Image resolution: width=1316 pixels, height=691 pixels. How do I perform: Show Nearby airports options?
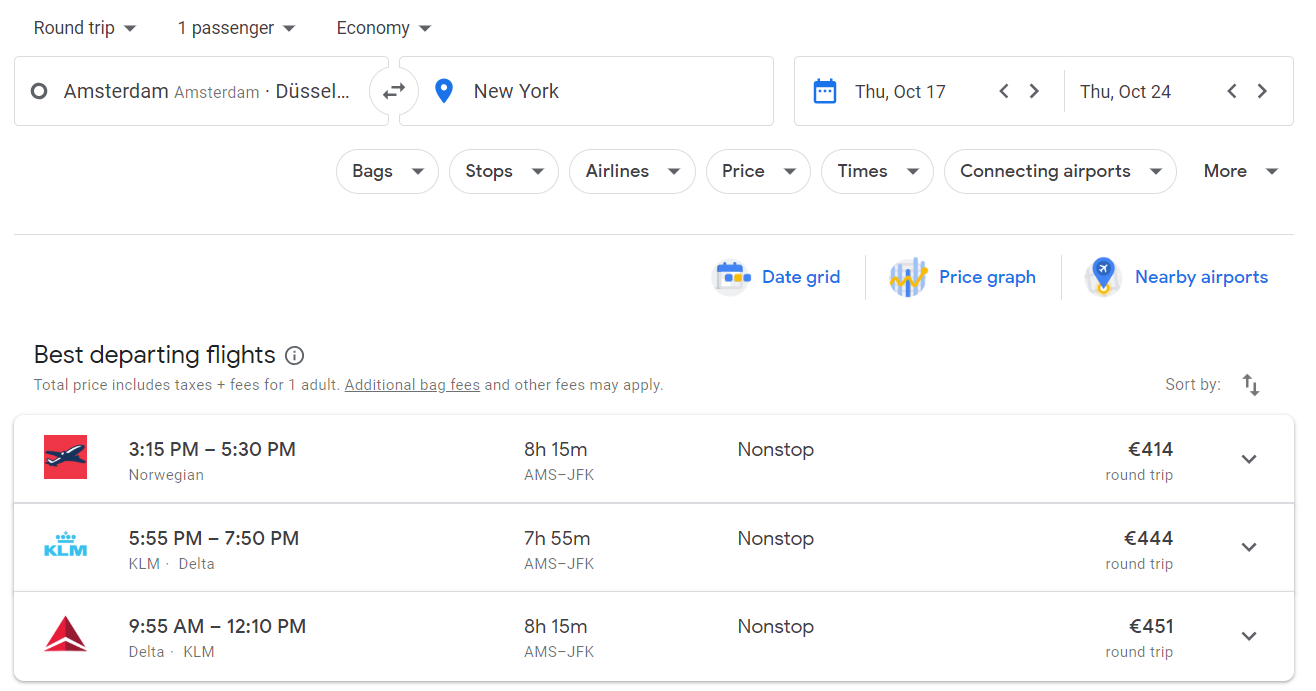point(1177,277)
